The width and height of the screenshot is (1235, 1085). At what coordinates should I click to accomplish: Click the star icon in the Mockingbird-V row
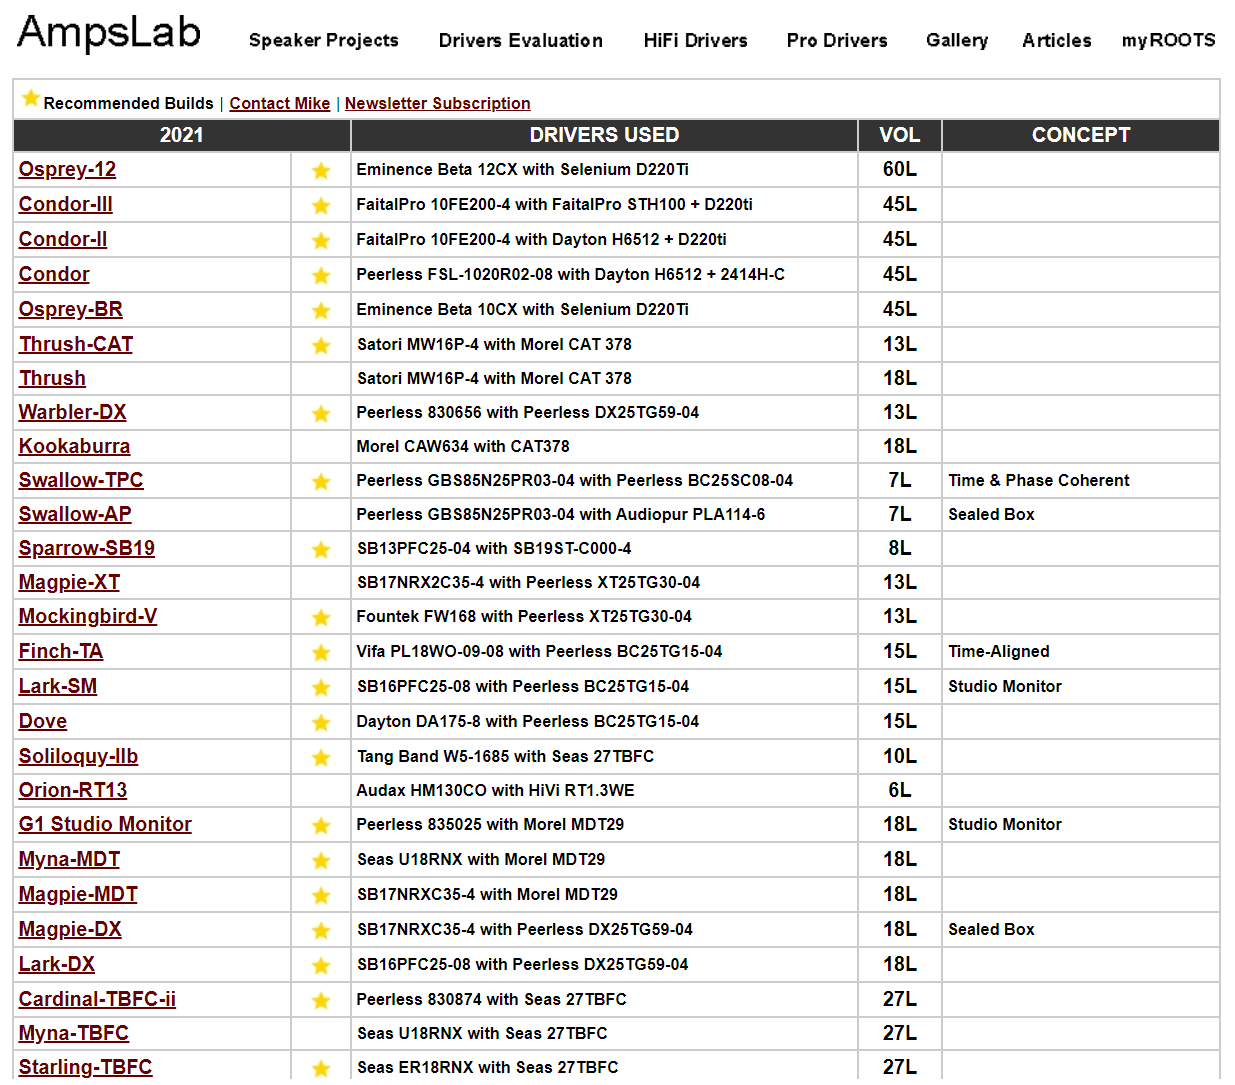[x=321, y=618]
